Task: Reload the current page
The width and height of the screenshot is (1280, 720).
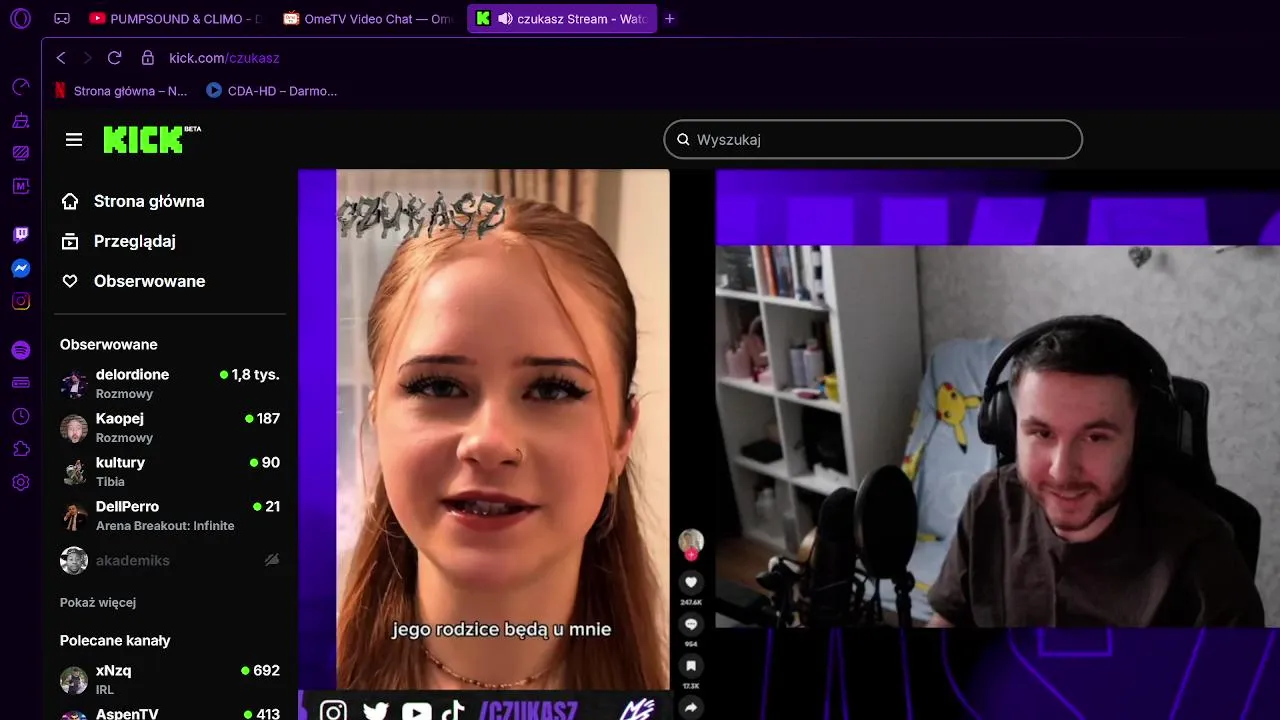Action: click(114, 58)
